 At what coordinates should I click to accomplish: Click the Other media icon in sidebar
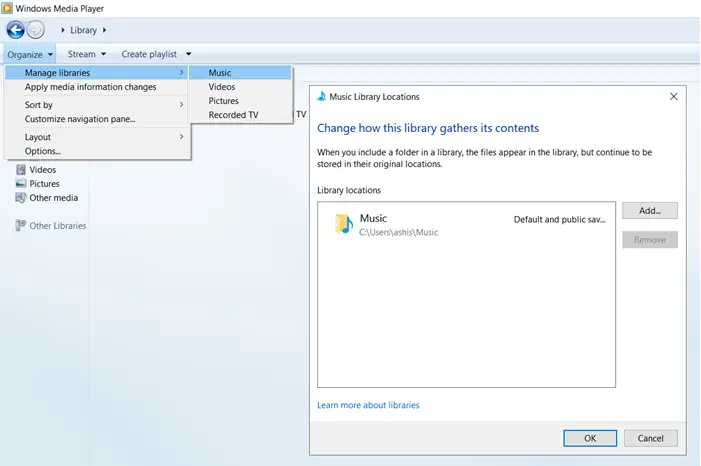point(21,197)
